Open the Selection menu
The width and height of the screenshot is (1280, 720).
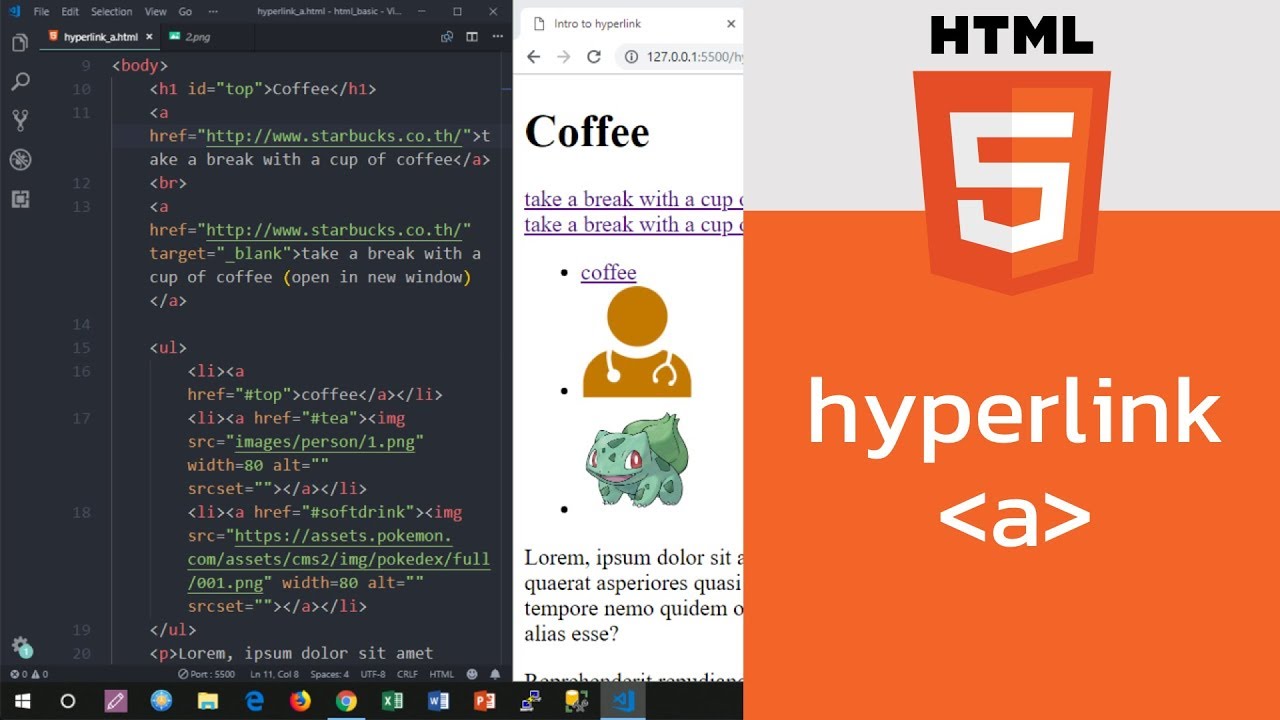click(x=111, y=12)
